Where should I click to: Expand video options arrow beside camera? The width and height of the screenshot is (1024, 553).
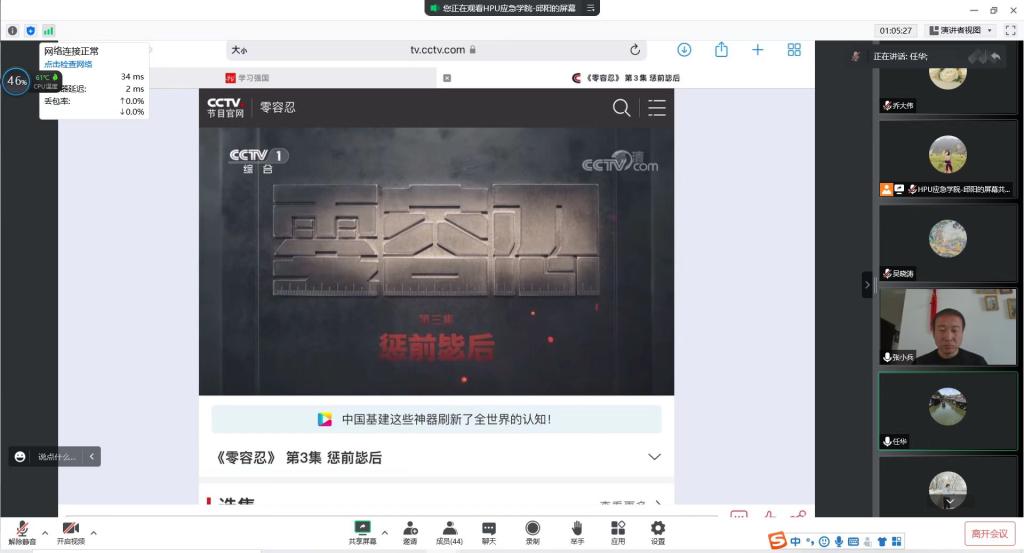pyautogui.click(x=94, y=532)
